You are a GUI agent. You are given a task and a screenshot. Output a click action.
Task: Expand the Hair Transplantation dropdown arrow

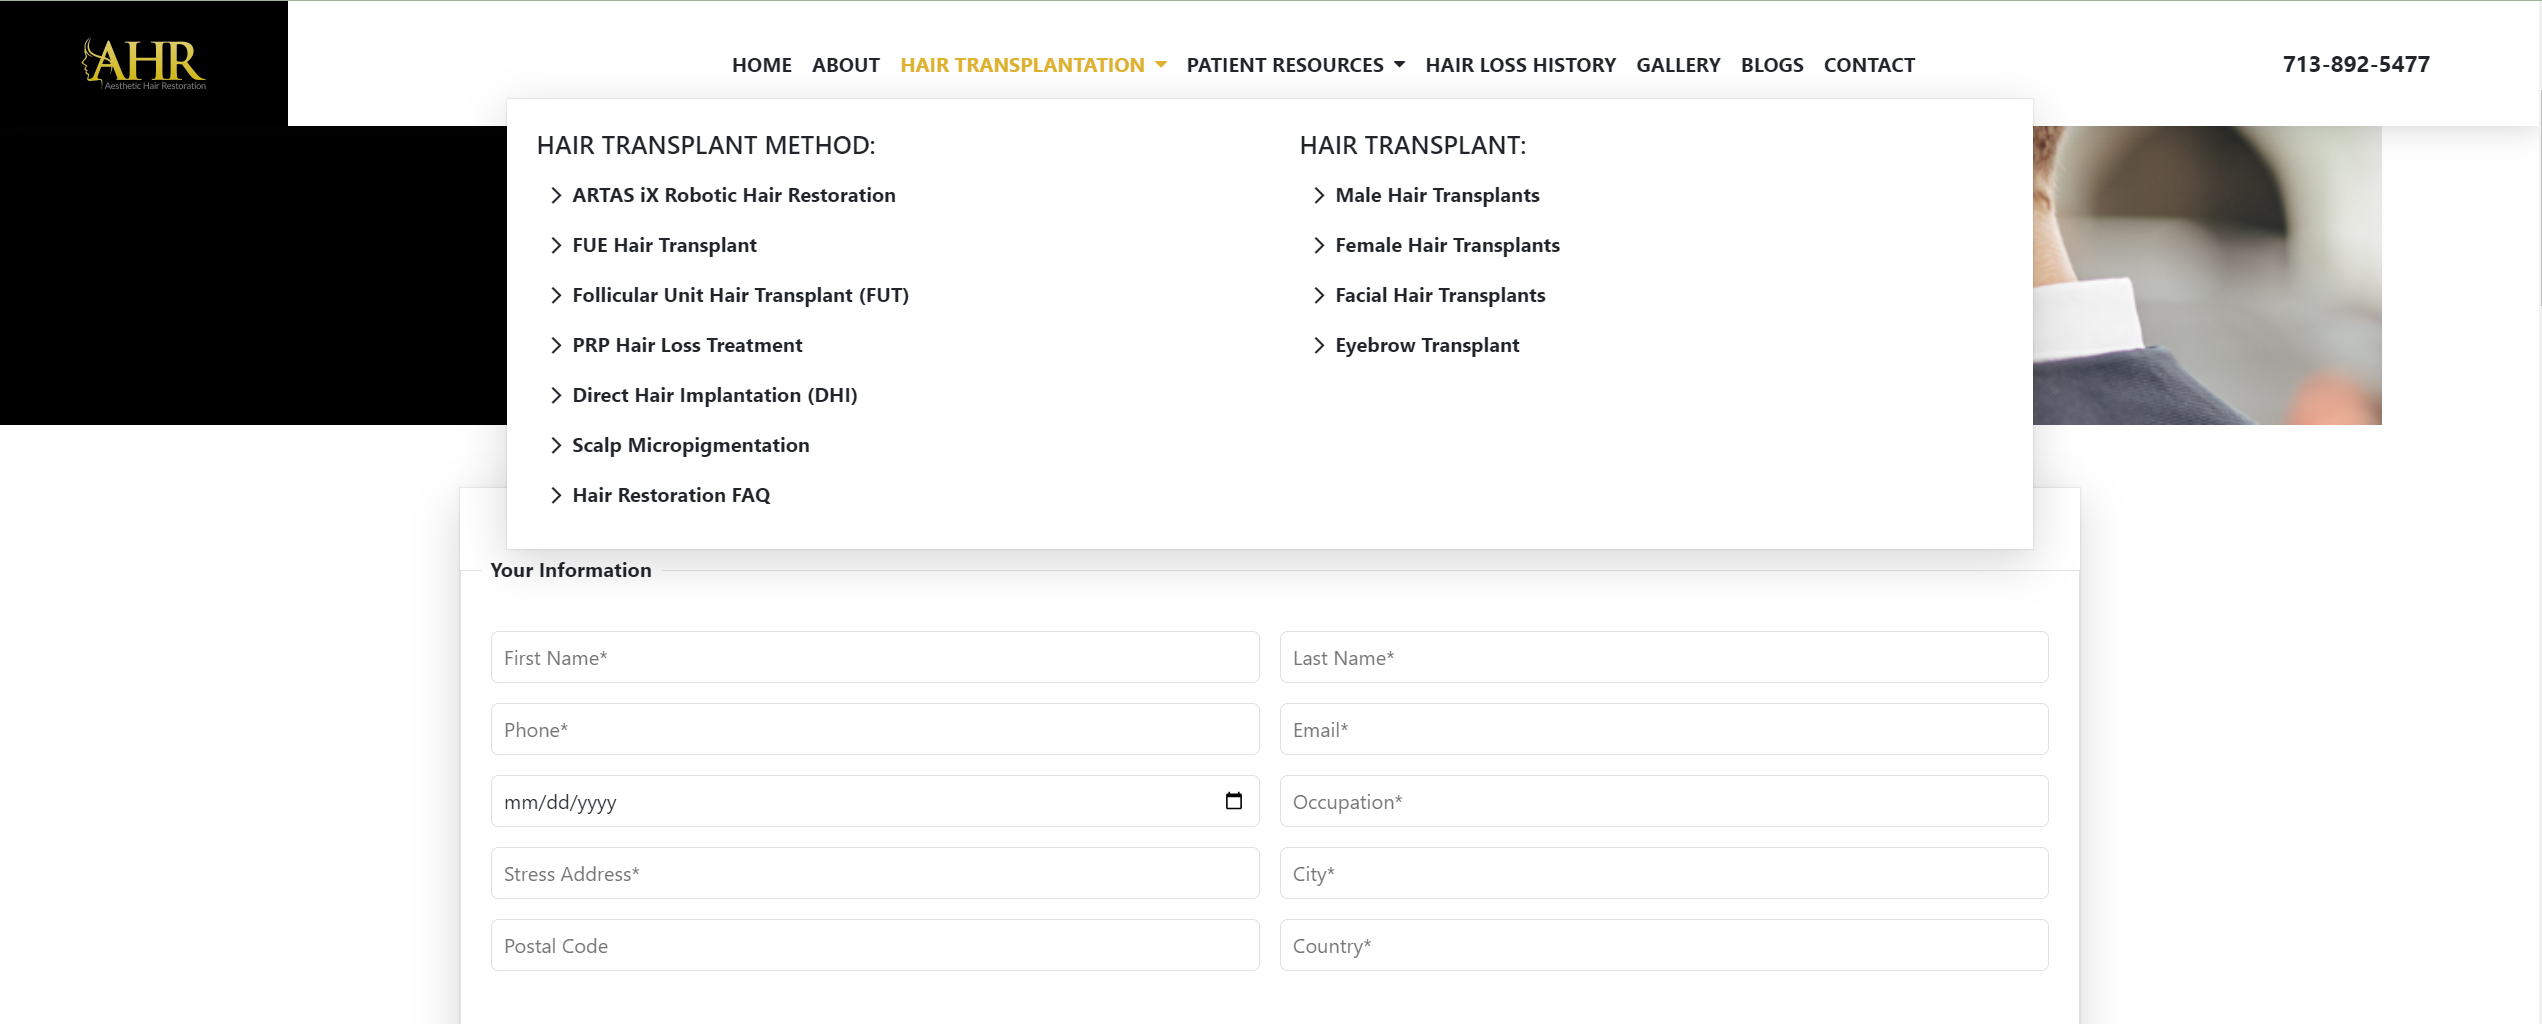(x=1161, y=65)
